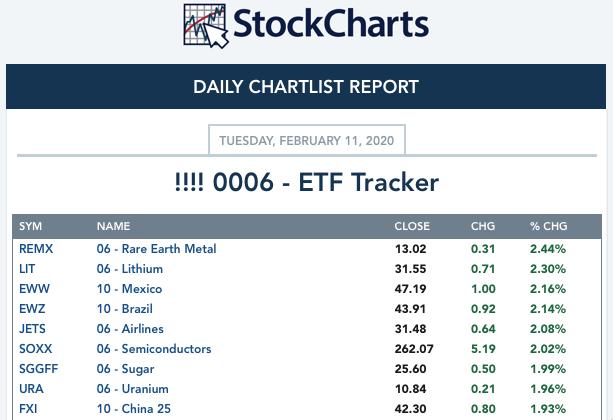Click the SYM column header
The height and width of the screenshot is (420, 613).
point(30,226)
